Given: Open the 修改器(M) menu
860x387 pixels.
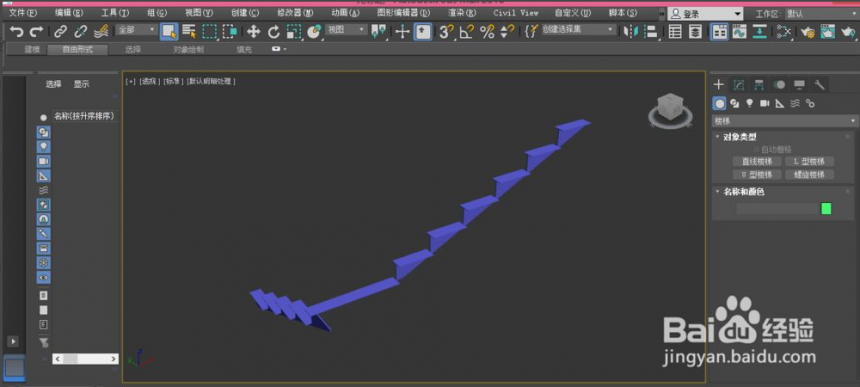Looking at the screenshot, I should [x=296, y=13].
